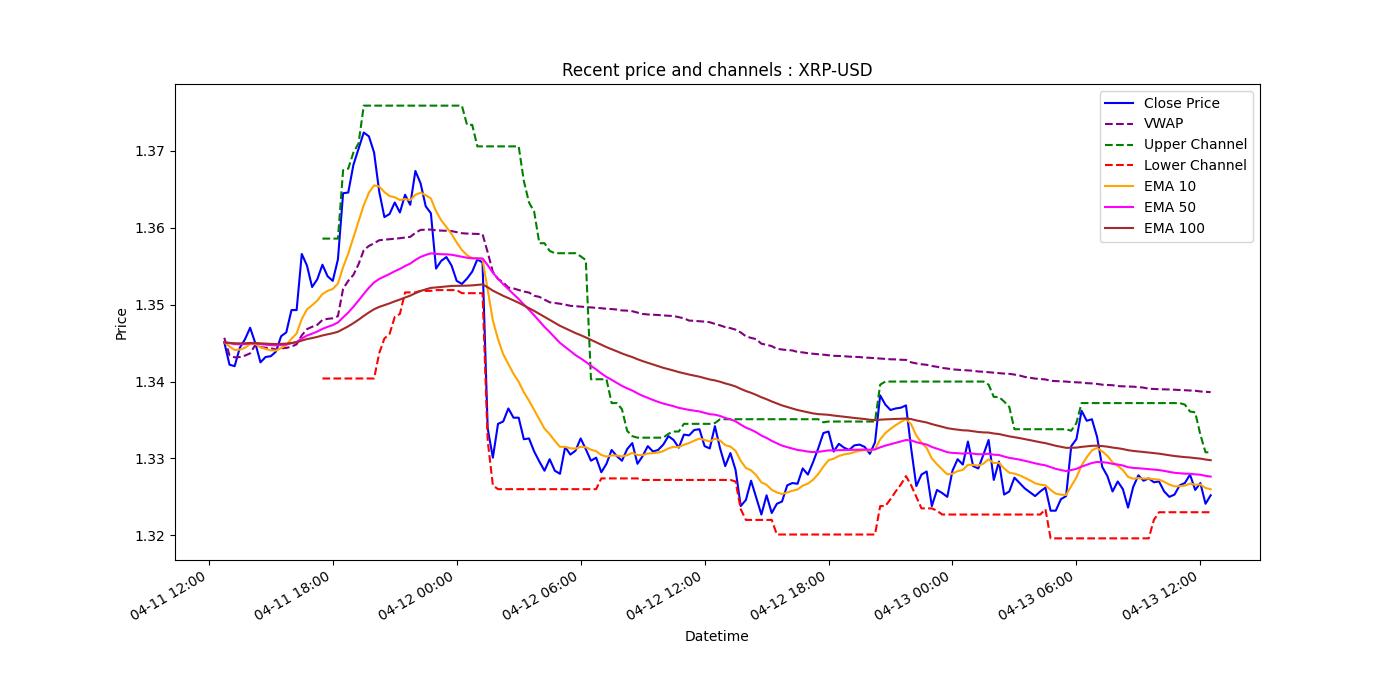Image resolution: width=1400 pixels, height=700 pixels.
Task: Click the 'EMA 10' legend label
Action: pyautogui.click(x=1169, y=187)
